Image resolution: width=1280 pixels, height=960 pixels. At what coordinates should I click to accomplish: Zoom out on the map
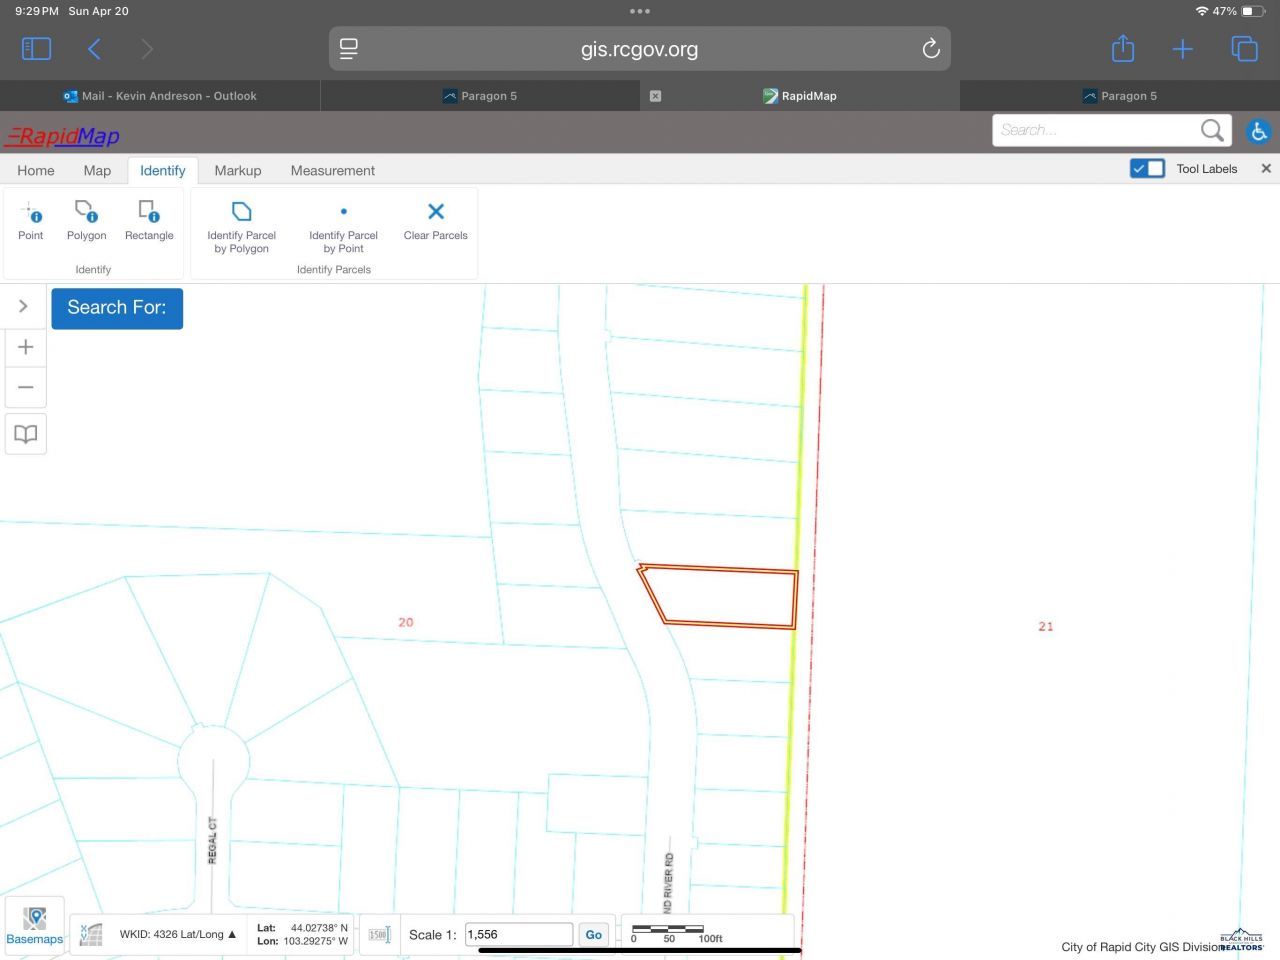coord(26,388)
